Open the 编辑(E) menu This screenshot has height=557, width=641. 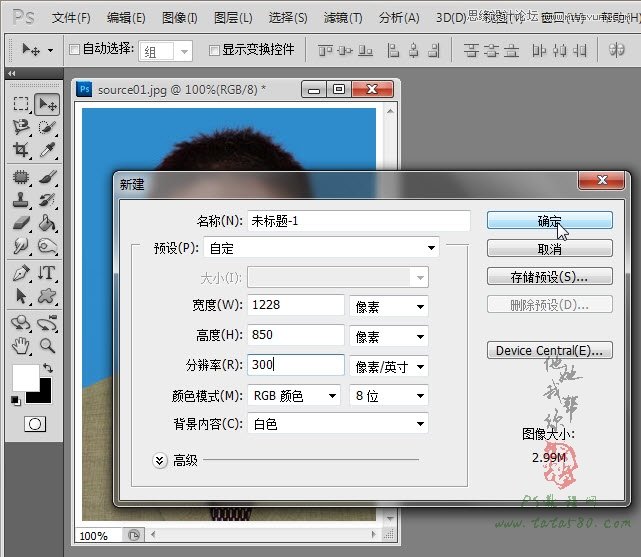coord(126,18)
